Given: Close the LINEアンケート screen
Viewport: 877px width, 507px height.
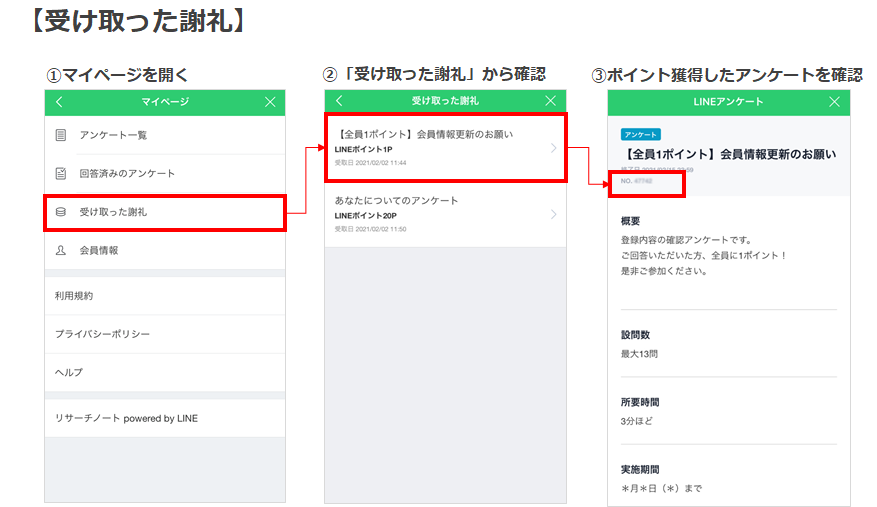Looking at the screenshot, I should [834, 102].
